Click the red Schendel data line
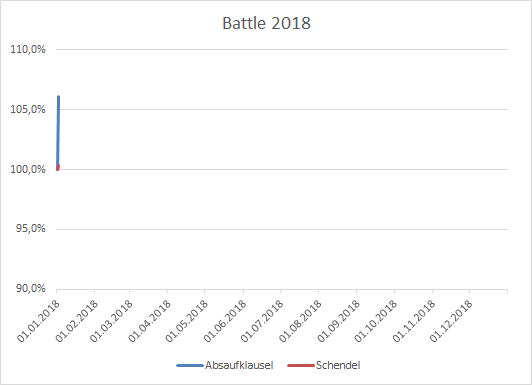 pyautogui.click(x=58, y=168)
